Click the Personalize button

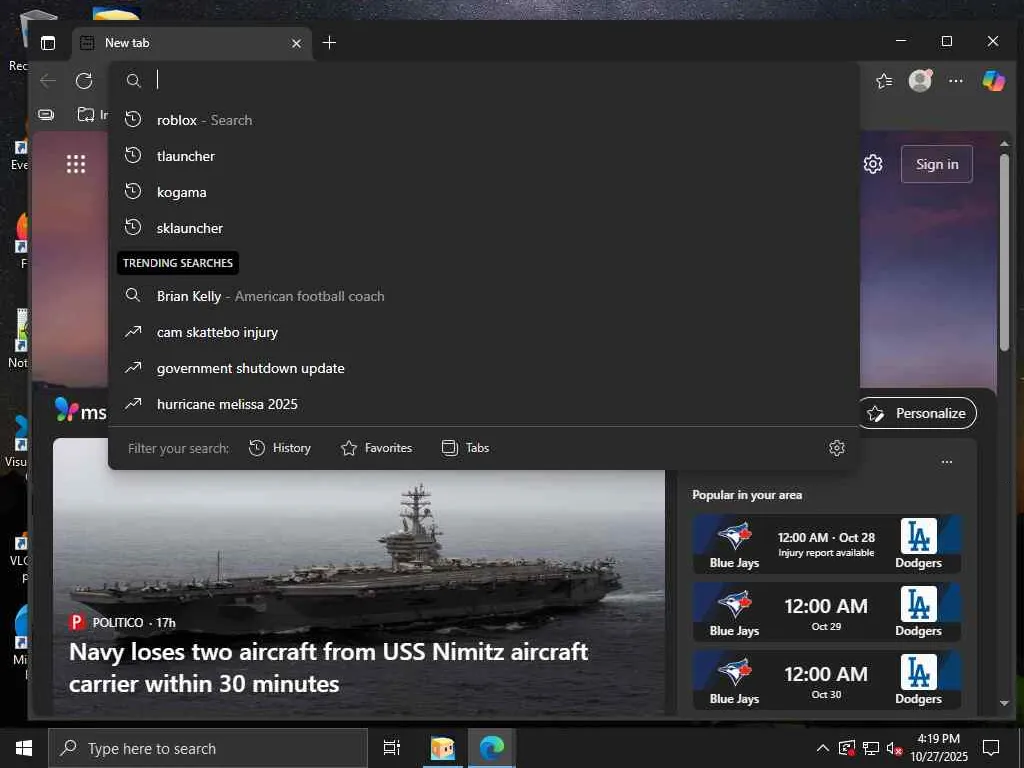pyautogui.click(x=918, y=413)
